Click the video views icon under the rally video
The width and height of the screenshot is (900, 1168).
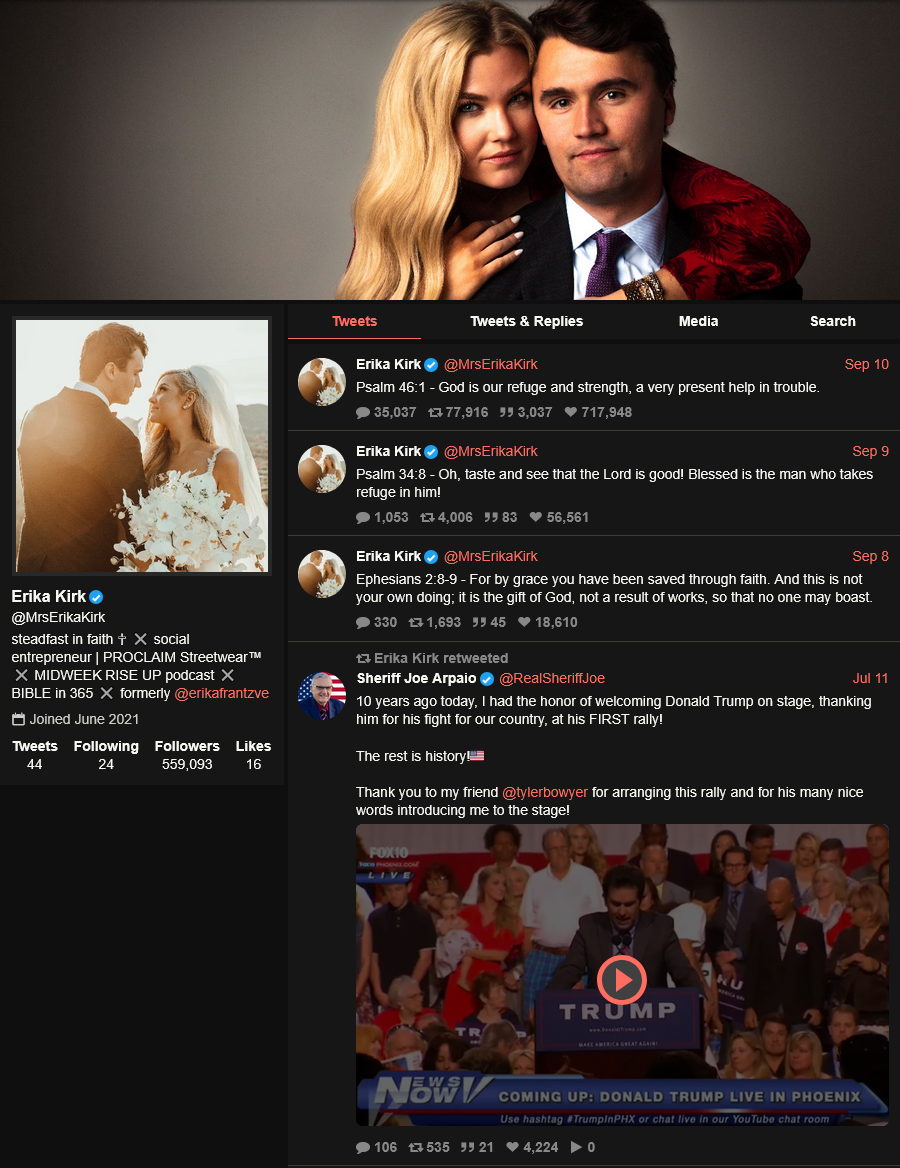click(x=577, y=1147)
